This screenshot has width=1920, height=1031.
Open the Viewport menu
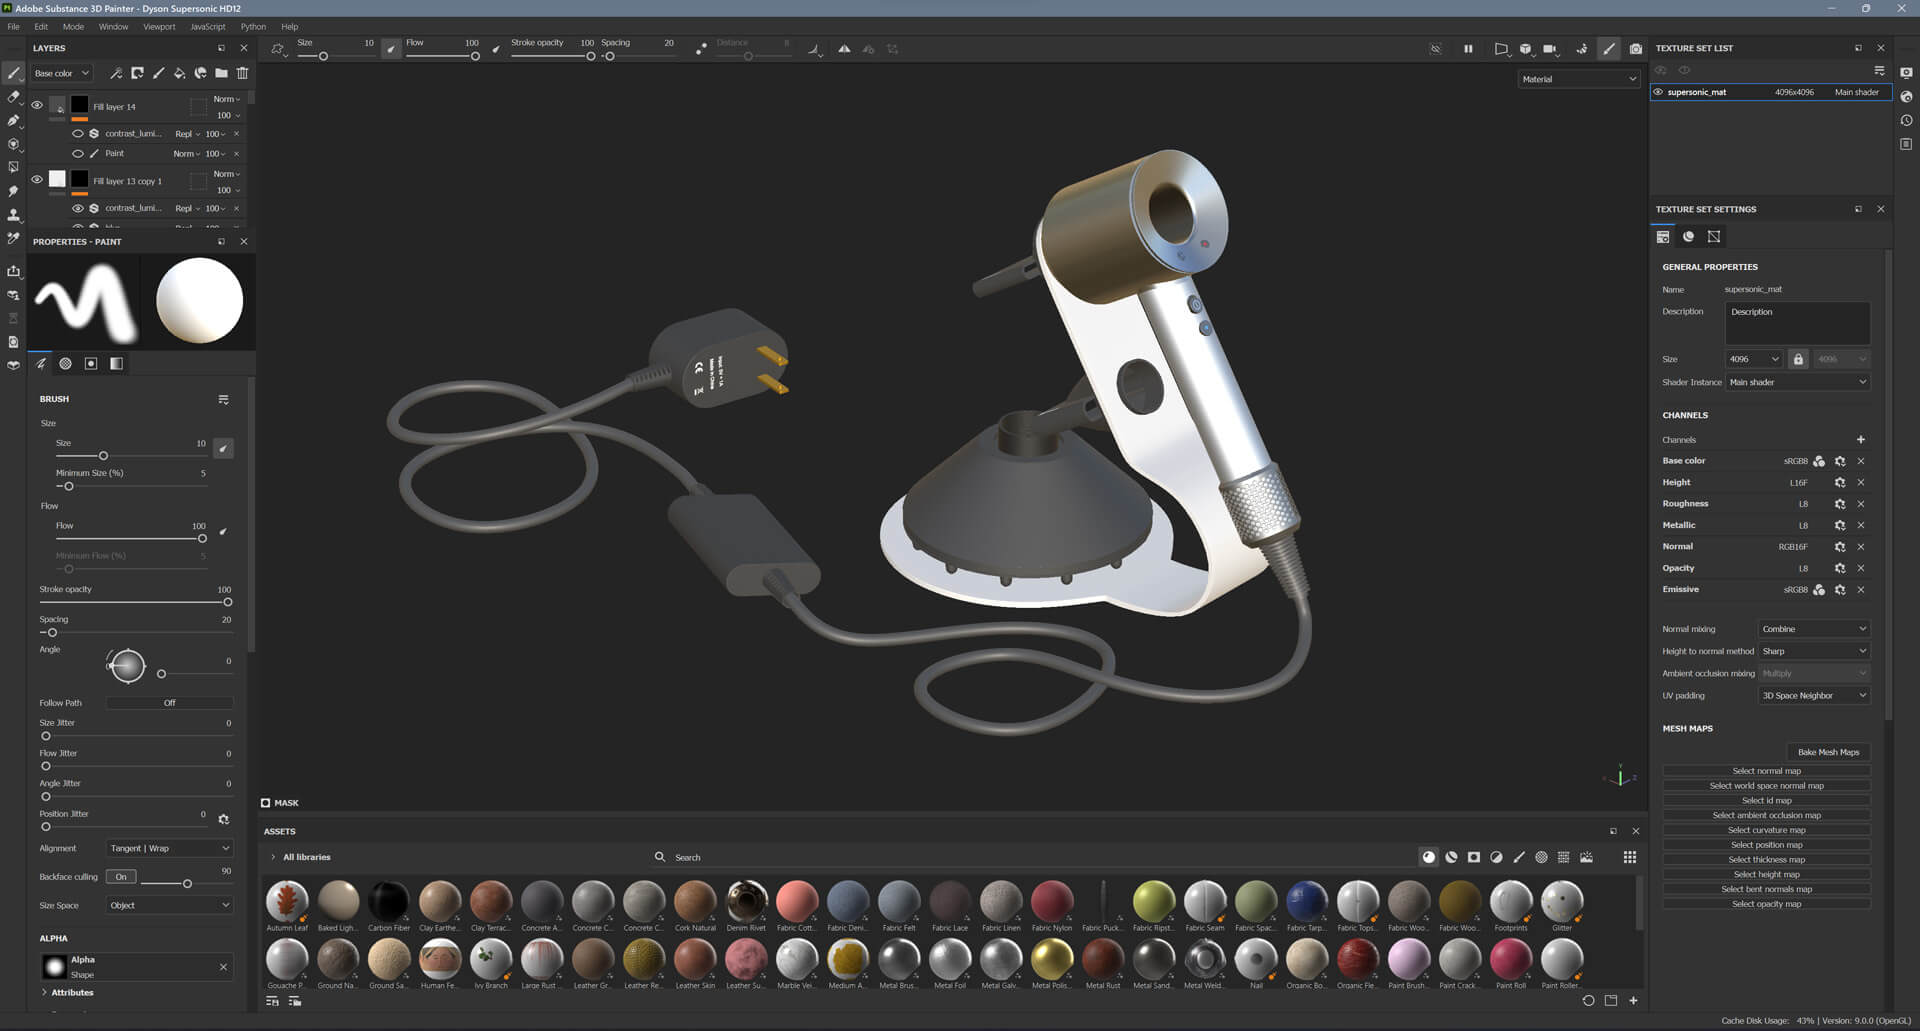(159, 27)
